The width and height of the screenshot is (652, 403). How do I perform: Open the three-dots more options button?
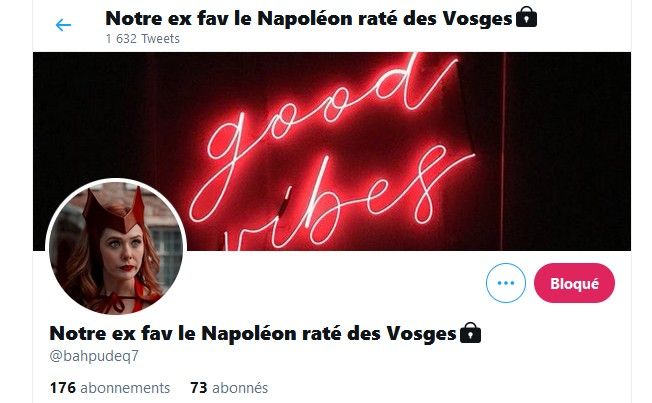506,283
